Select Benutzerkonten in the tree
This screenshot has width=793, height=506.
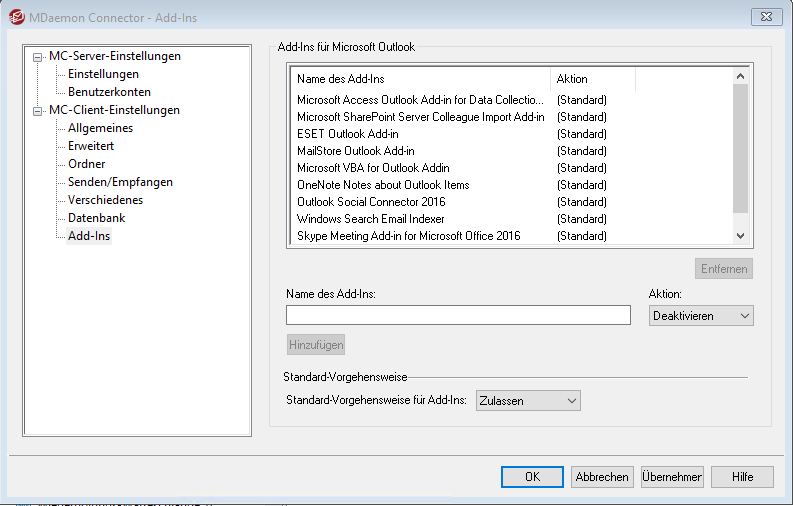[x=109, y=92]
